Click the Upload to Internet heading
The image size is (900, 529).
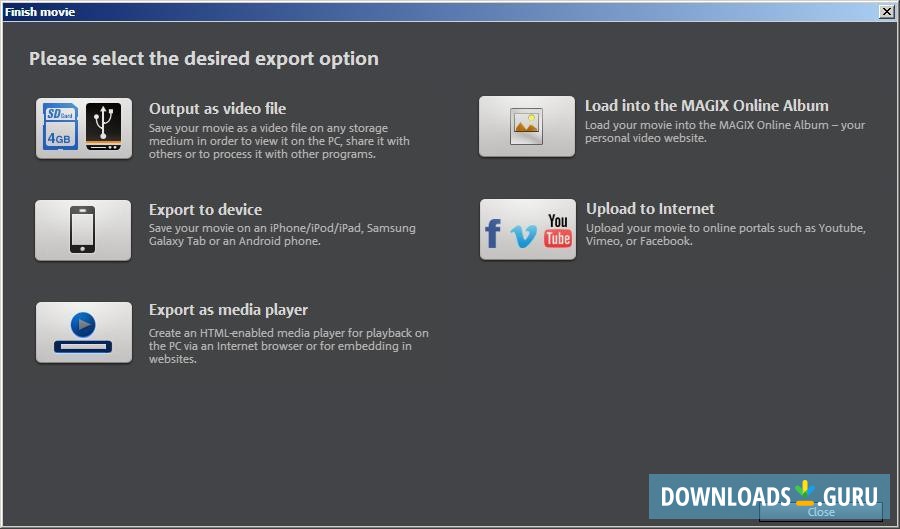(650, 208)
